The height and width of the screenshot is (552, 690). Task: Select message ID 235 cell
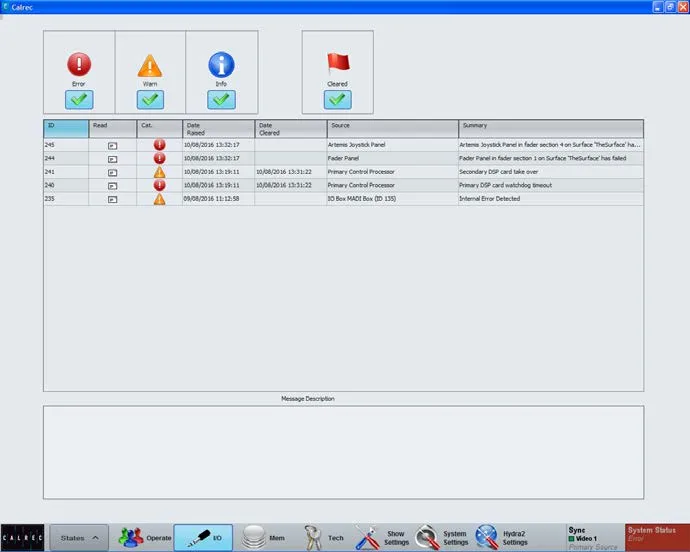click(66, 199)
